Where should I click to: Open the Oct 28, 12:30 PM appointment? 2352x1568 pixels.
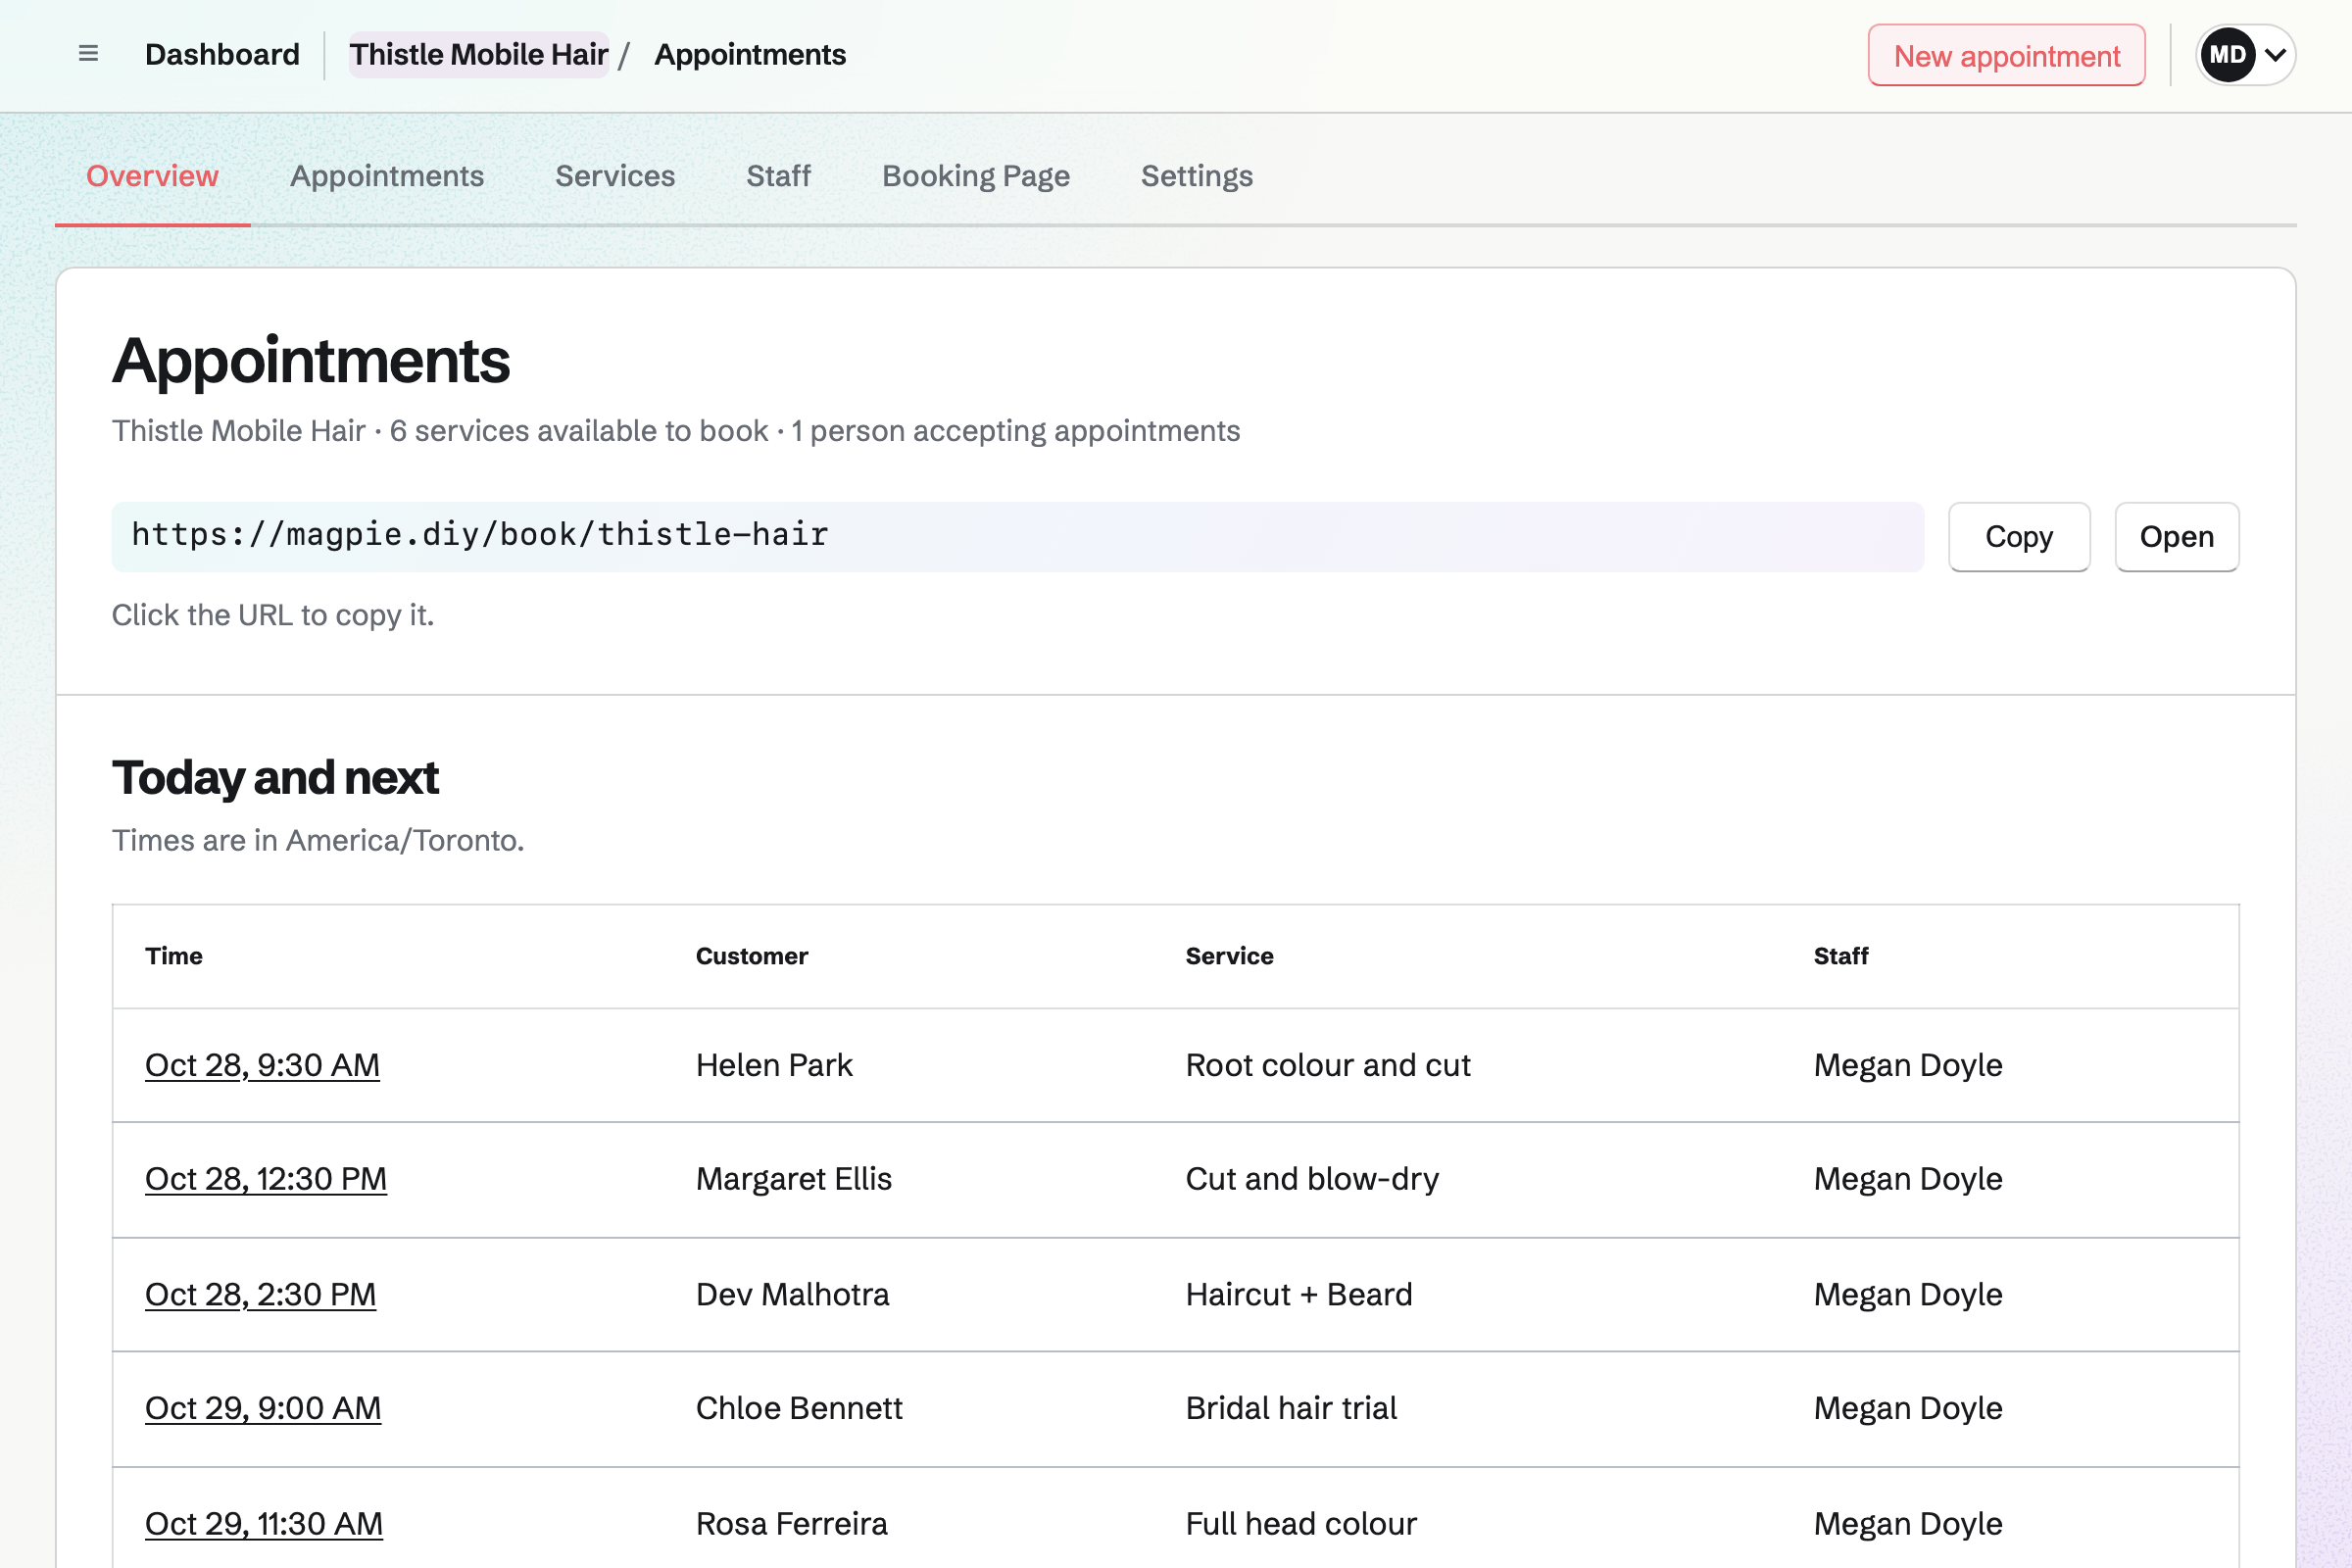click(x=266, y=1179)
